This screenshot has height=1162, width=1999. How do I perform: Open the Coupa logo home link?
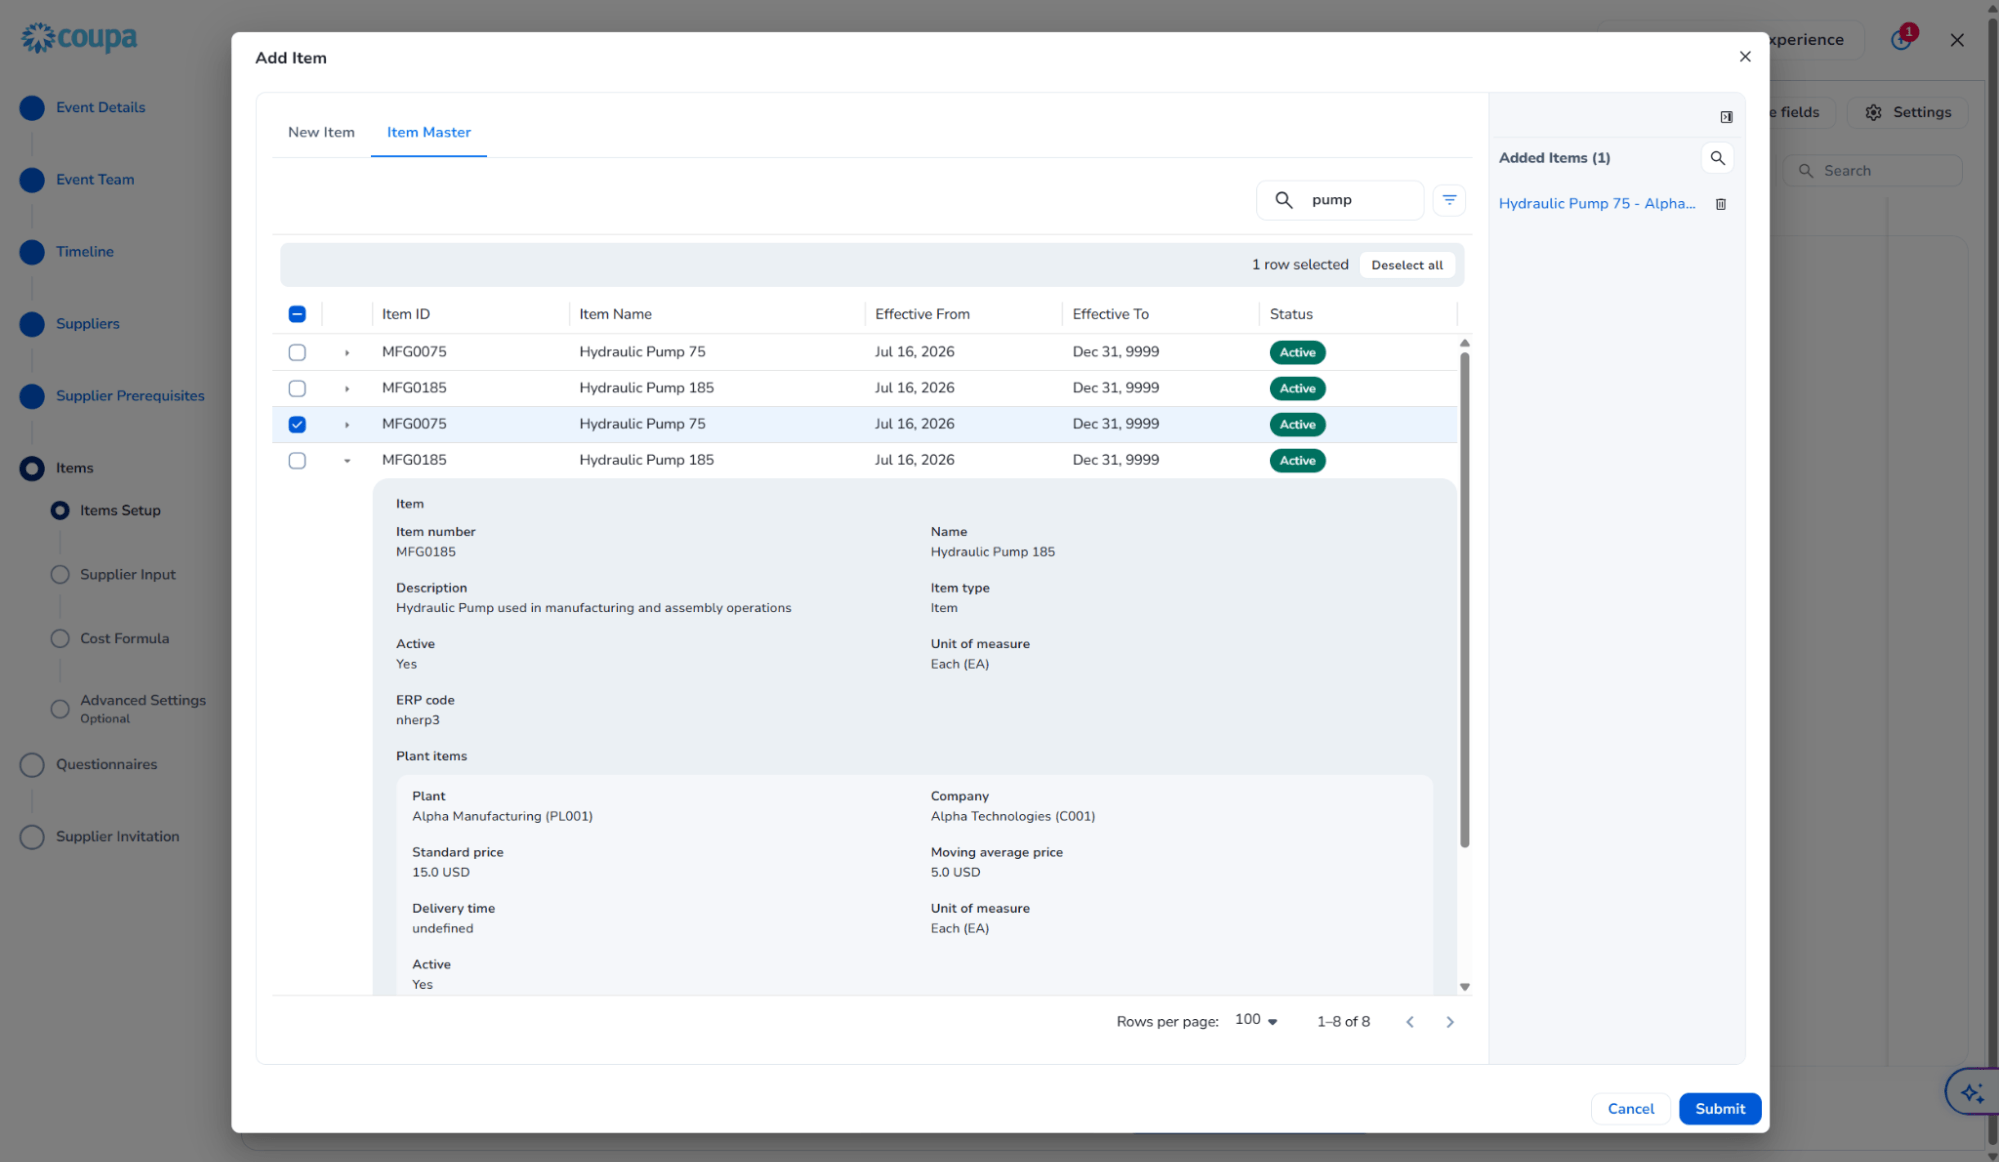pyautogui.click(x=80, y=38)
